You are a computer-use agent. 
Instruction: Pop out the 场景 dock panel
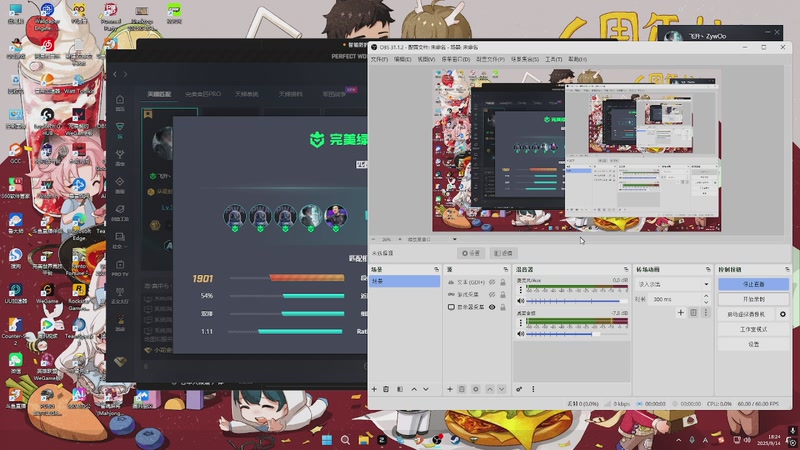(x=436, y=269)
